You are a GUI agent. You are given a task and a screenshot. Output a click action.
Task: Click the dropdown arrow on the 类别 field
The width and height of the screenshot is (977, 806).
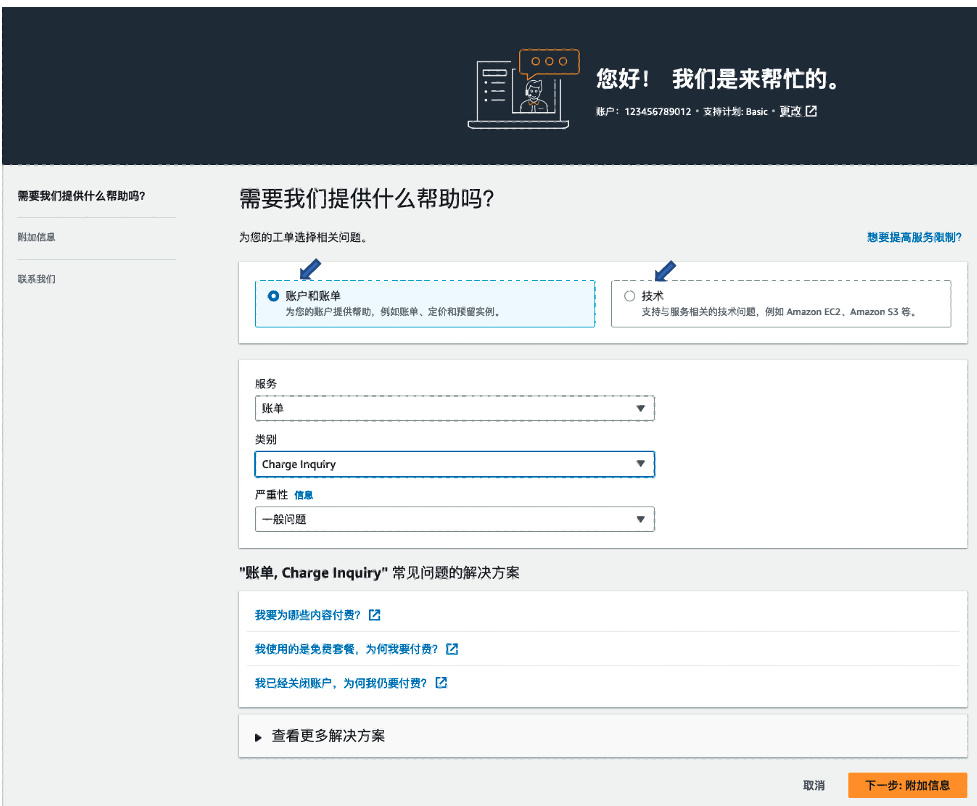641,464
